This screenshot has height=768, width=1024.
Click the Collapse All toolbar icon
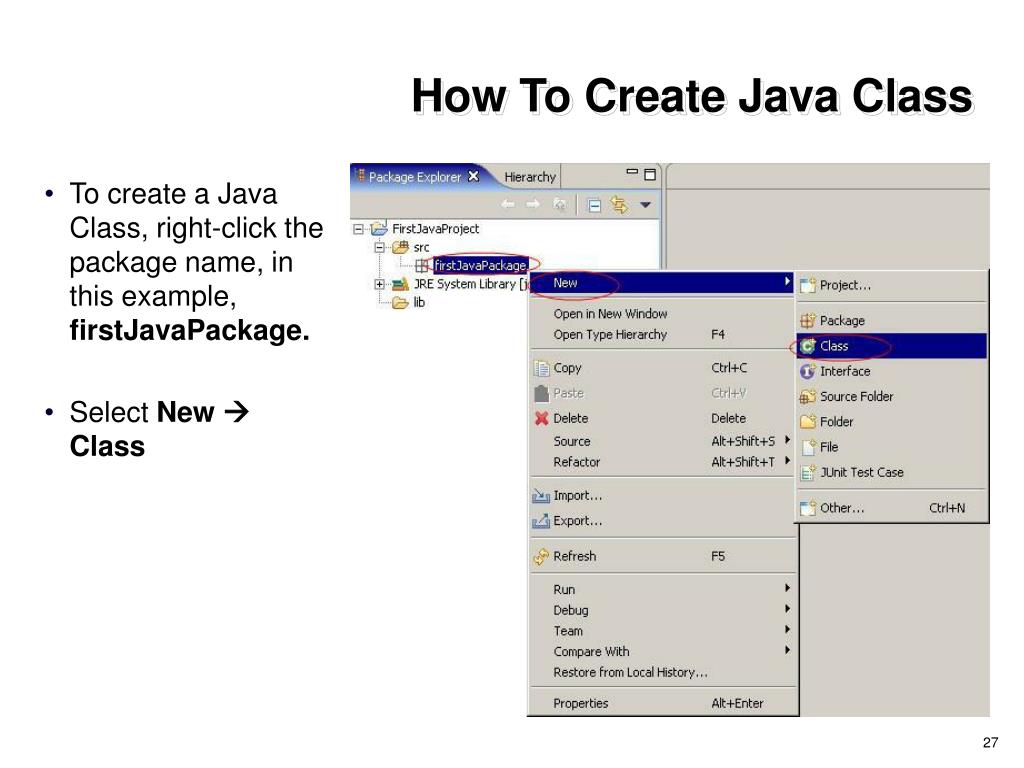(x=594, y=206)
